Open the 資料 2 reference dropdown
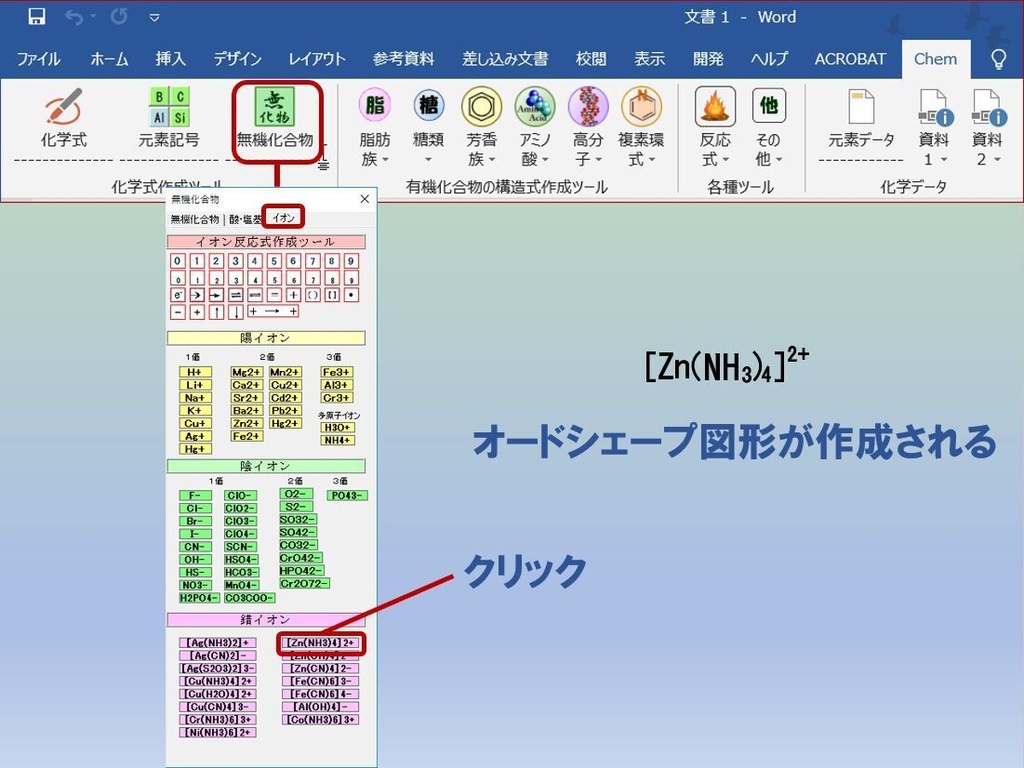This screenshot has height=768, width=1024. pyautogui.click(x=987, y=127)
